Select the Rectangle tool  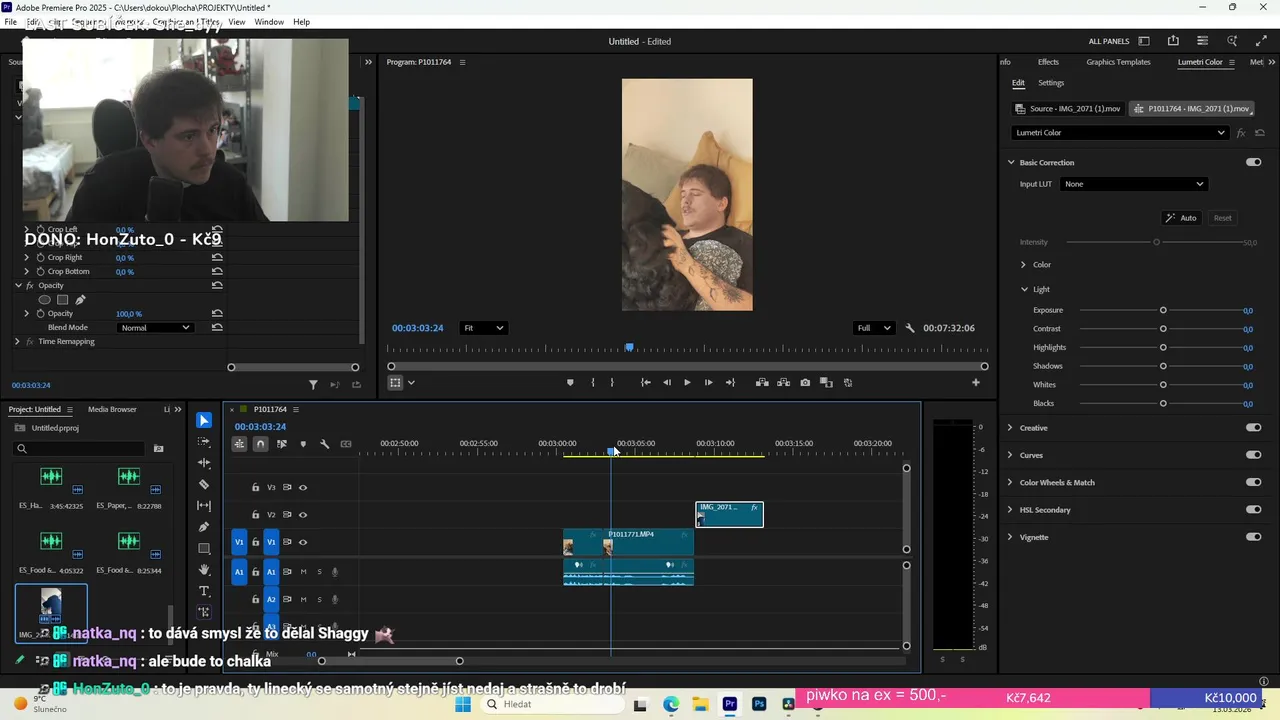(204, 548)
